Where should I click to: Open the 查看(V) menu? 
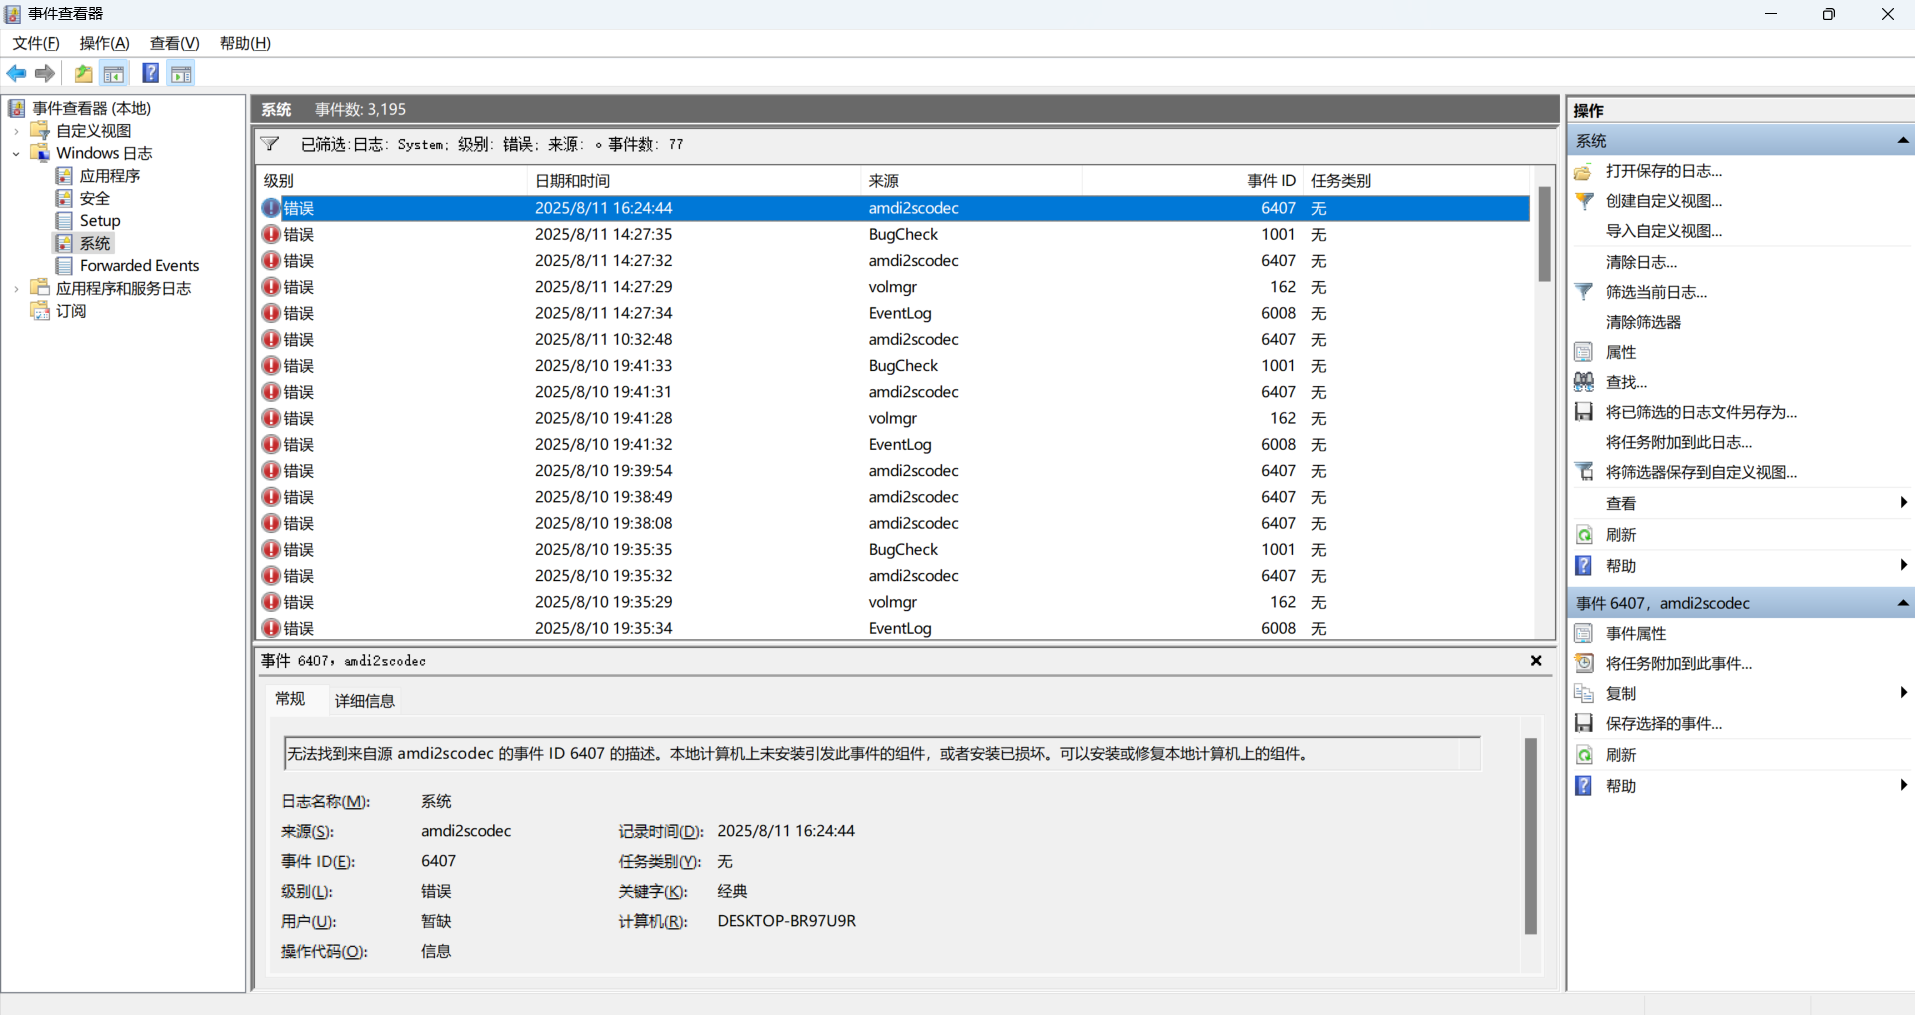point(174,43)
